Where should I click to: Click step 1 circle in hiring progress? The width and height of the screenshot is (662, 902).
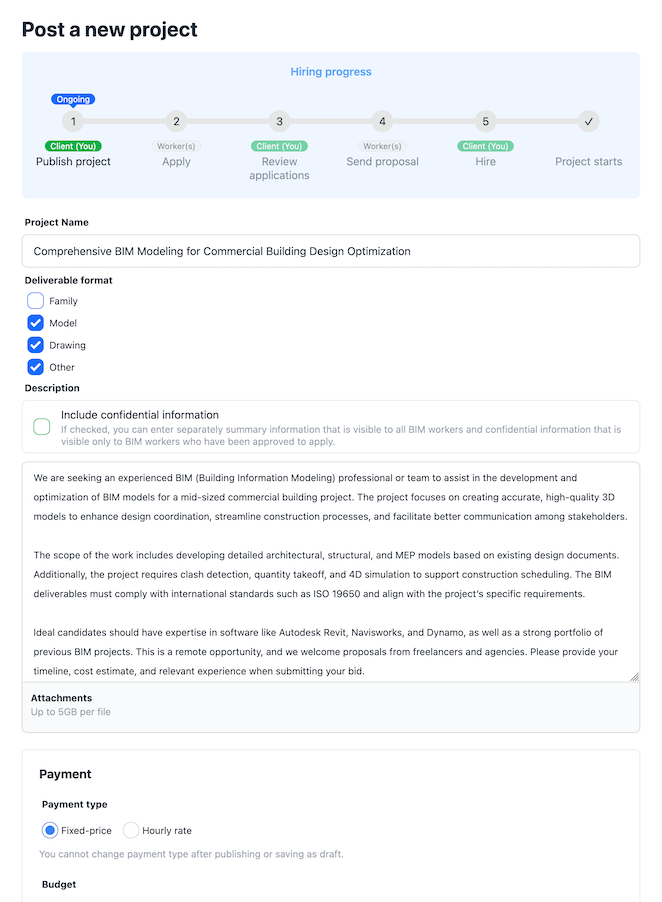(73, 121)
